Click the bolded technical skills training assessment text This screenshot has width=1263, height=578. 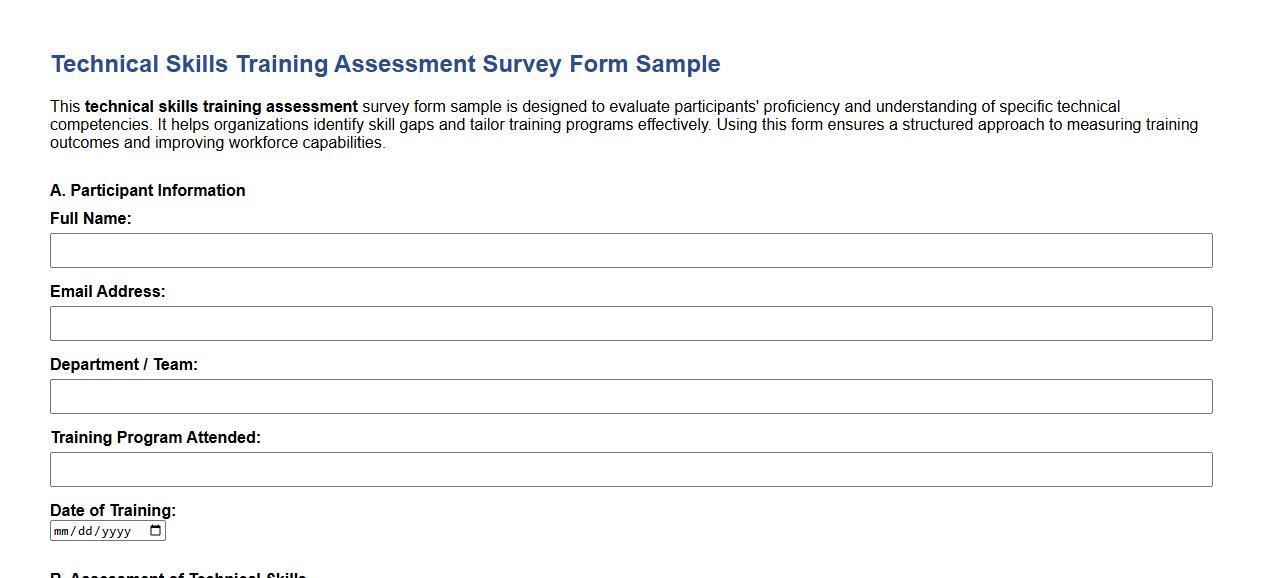223,106
